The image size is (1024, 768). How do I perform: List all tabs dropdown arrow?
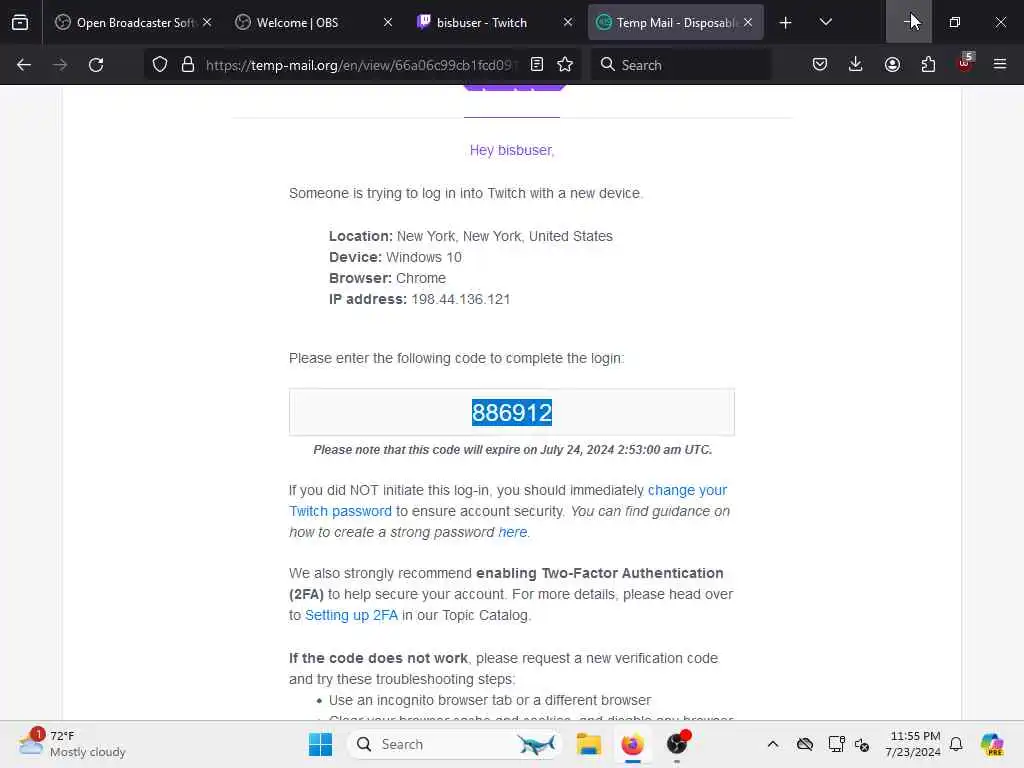point(825,23)
